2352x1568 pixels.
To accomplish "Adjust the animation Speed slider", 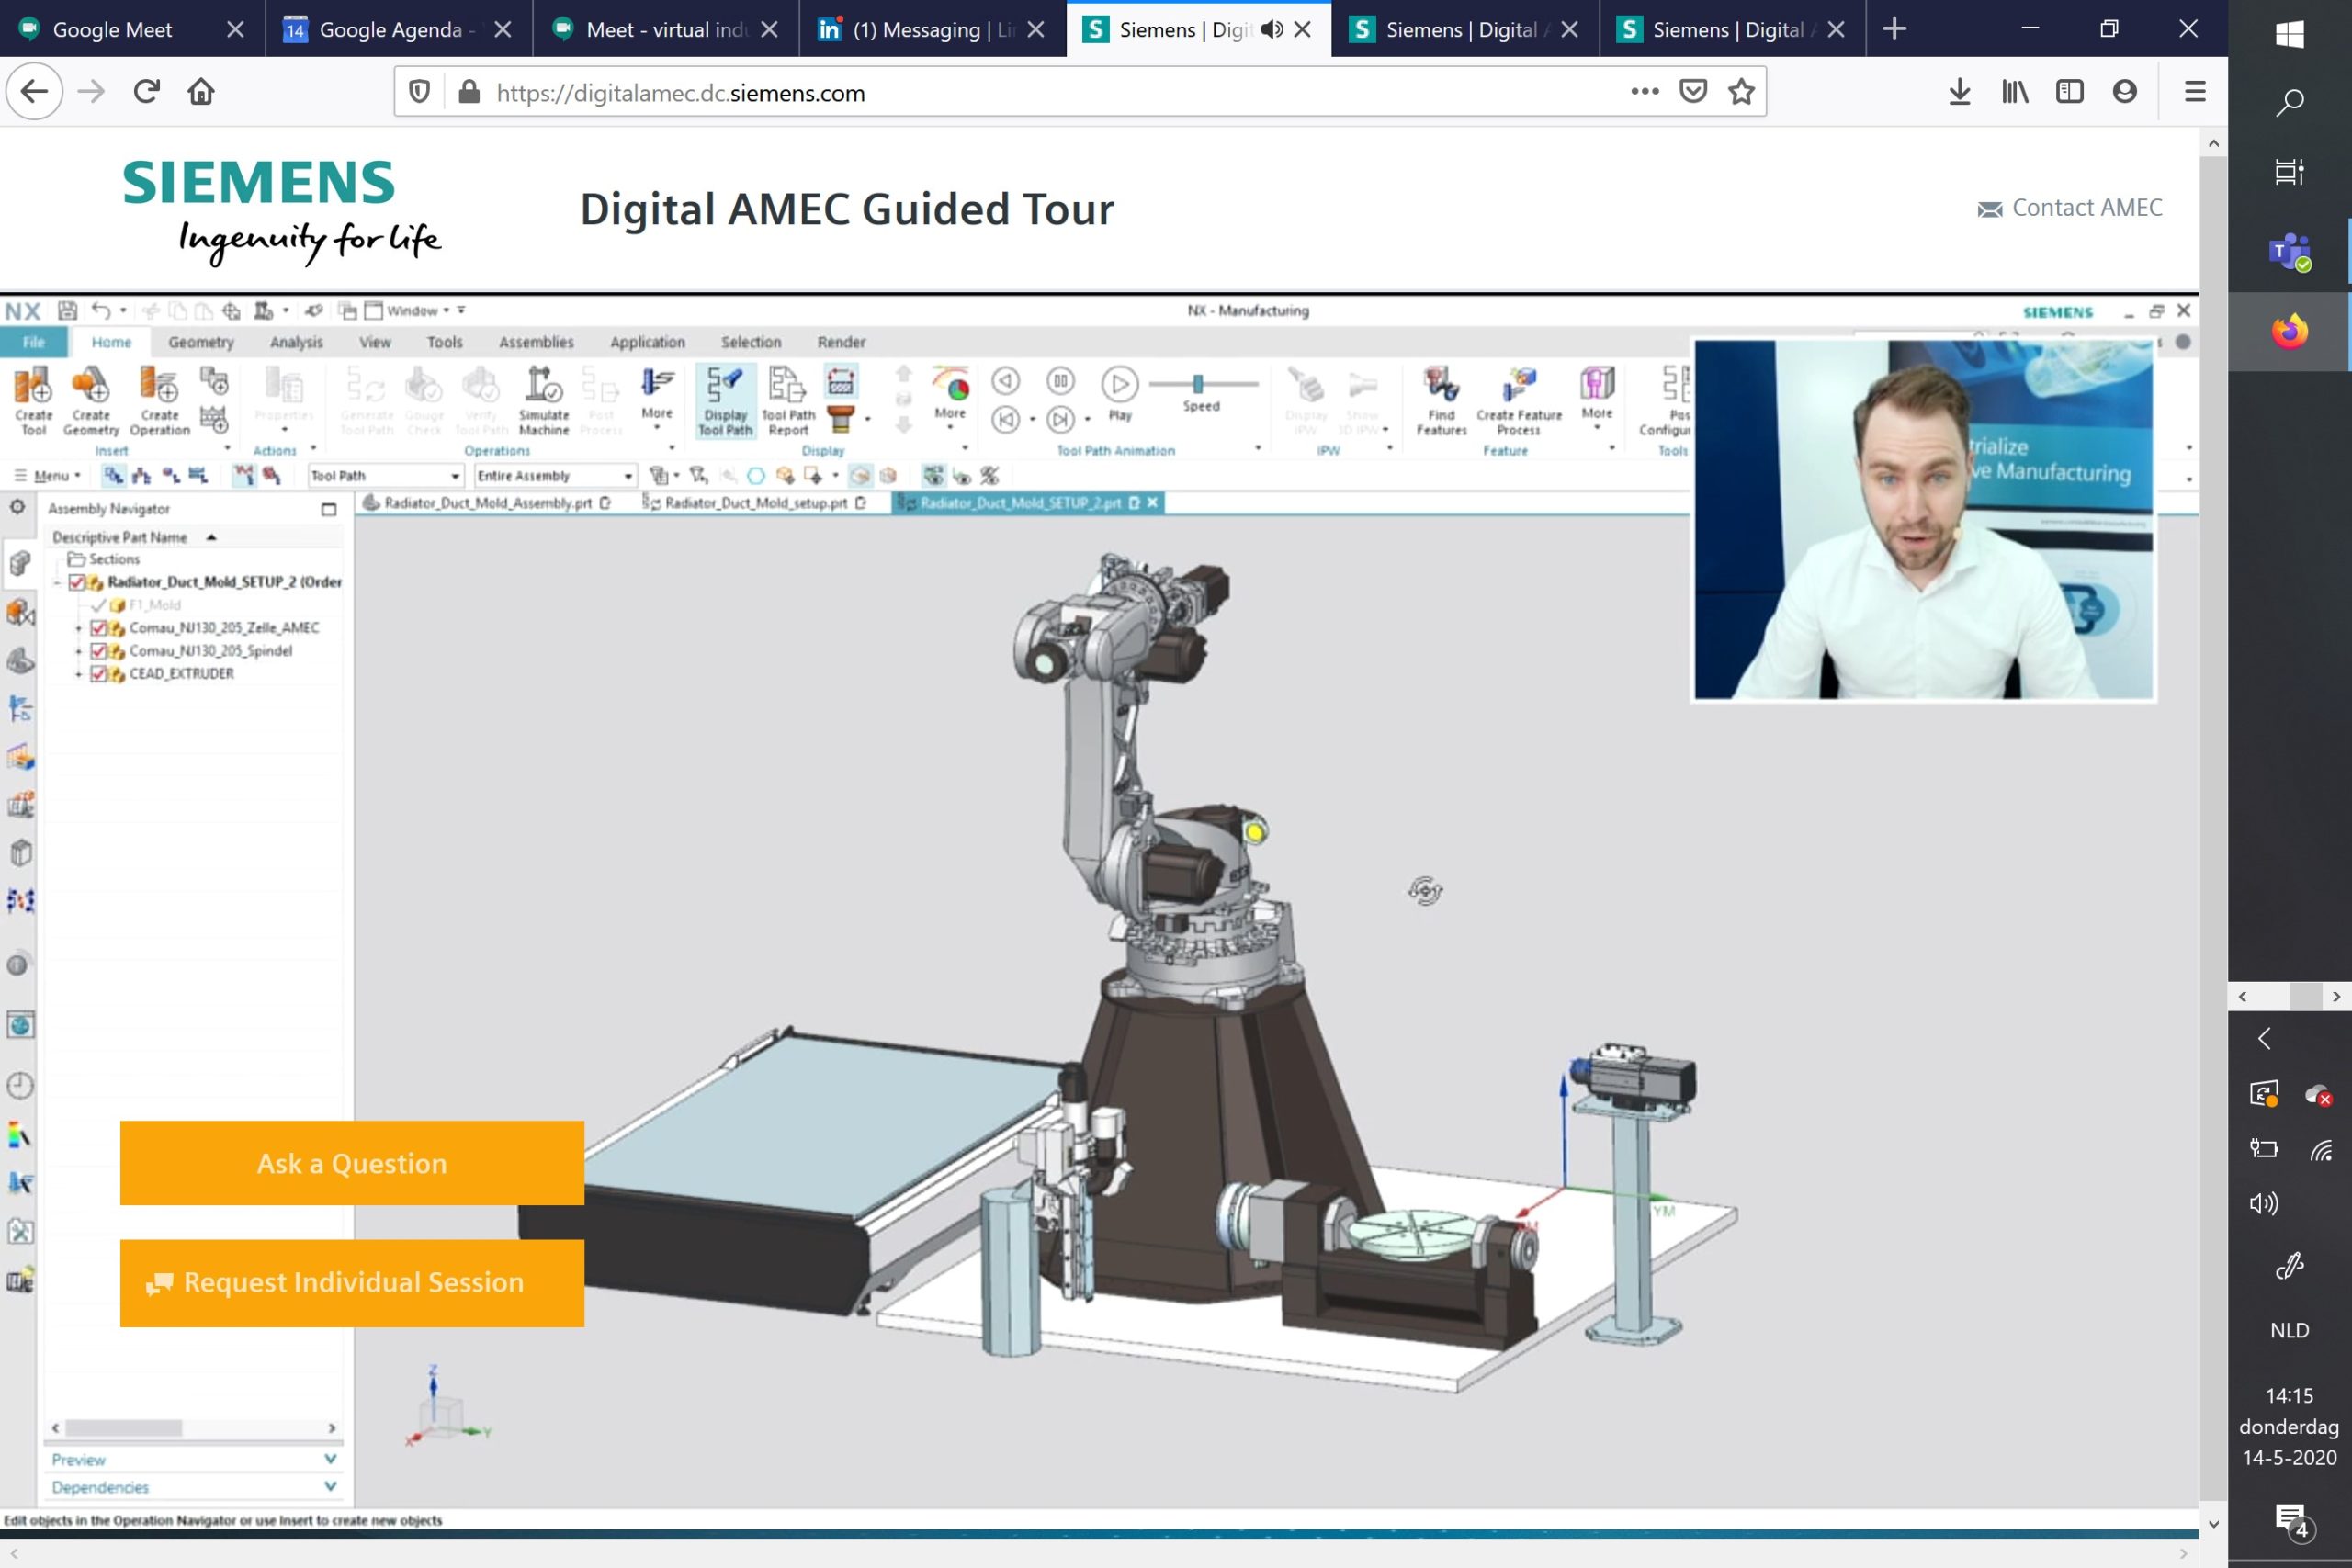I will tap(1197, 384).
